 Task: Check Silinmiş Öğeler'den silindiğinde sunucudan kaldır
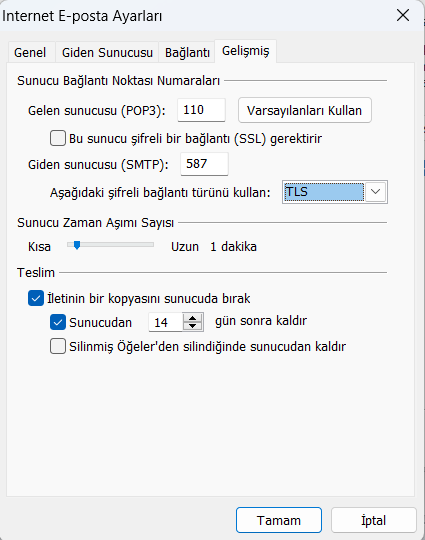(58, 346)
